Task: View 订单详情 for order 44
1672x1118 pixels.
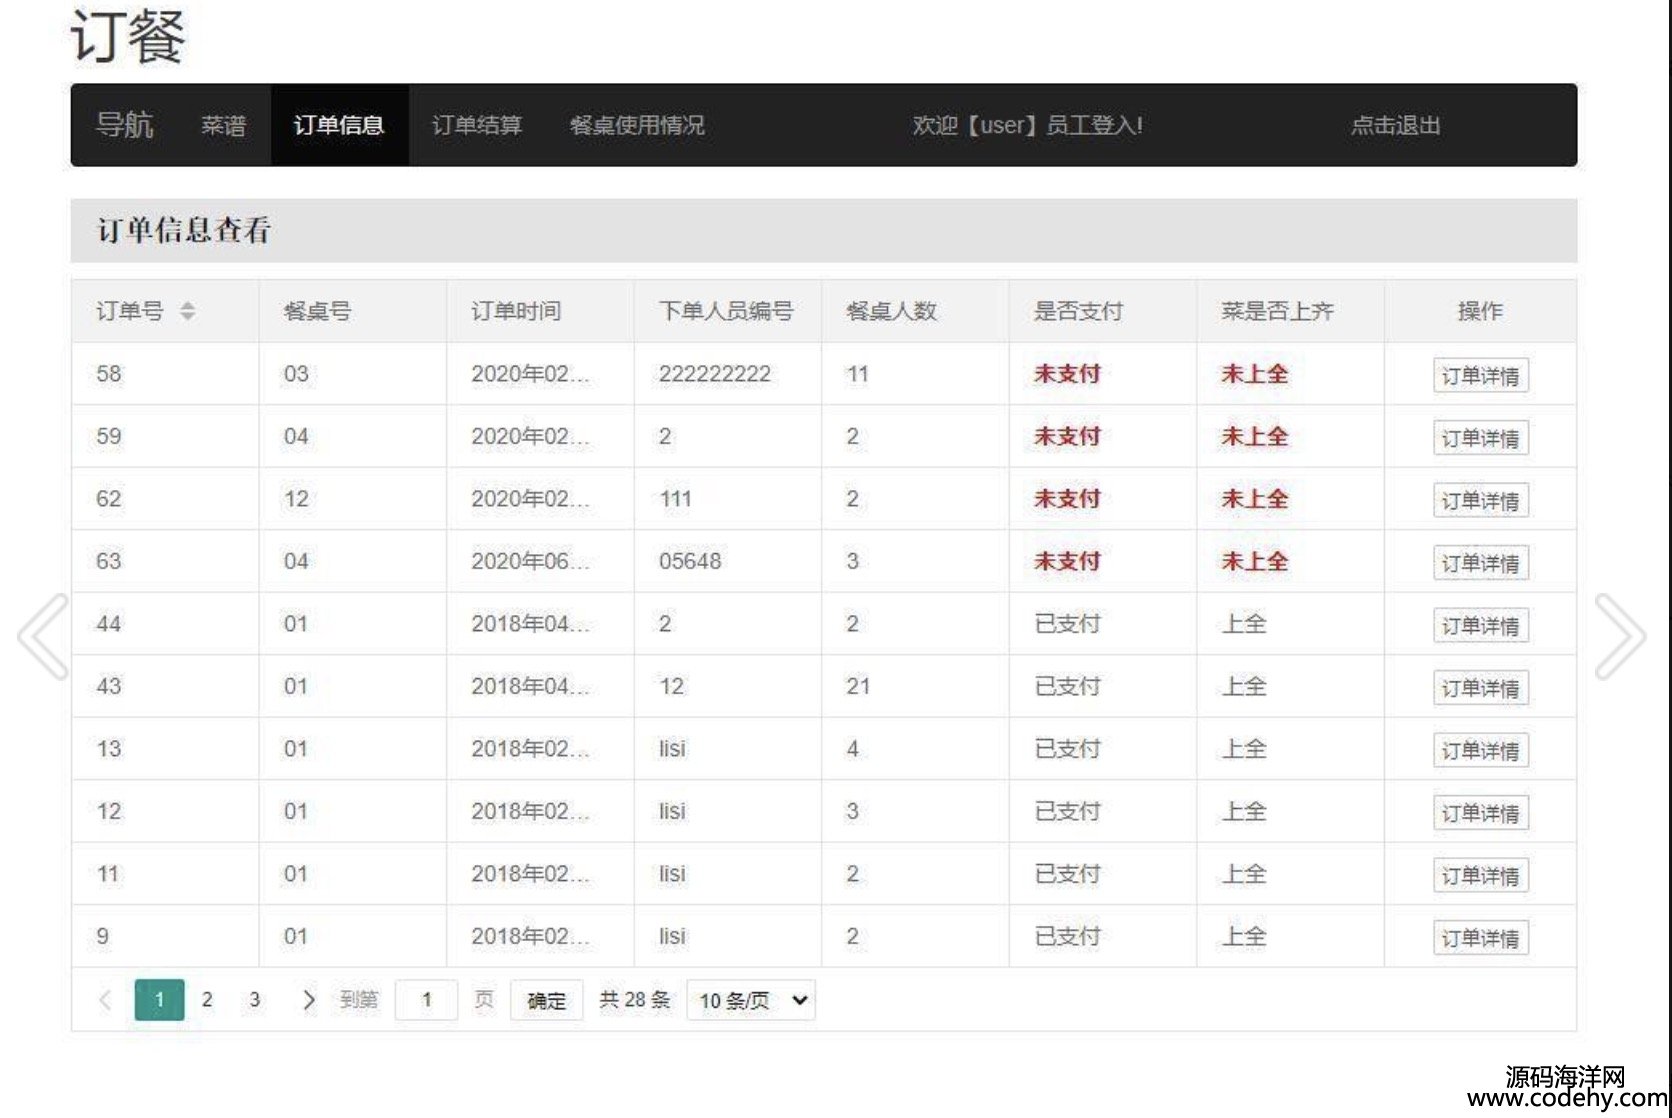Action: (x=1480, y=626)
